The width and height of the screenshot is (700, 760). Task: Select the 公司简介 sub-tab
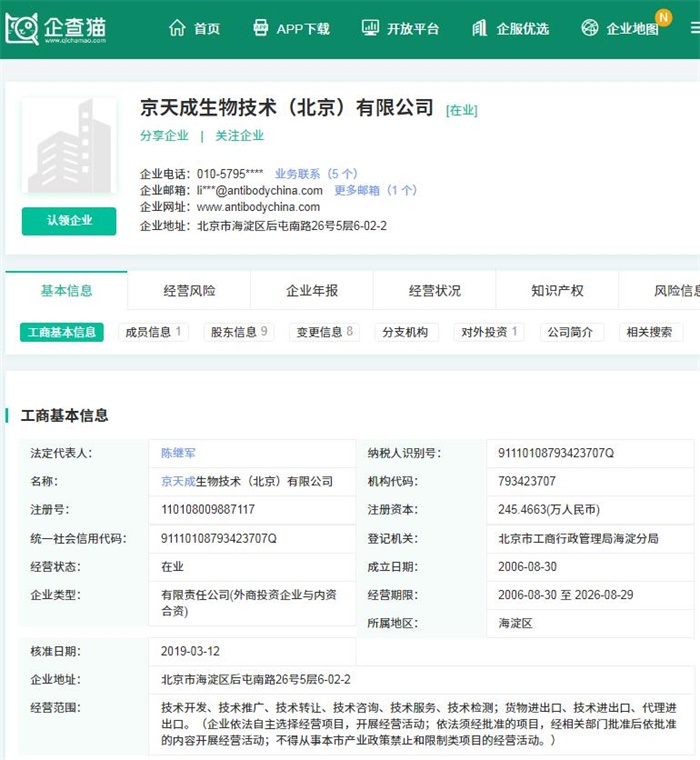[x=570, y=332]
